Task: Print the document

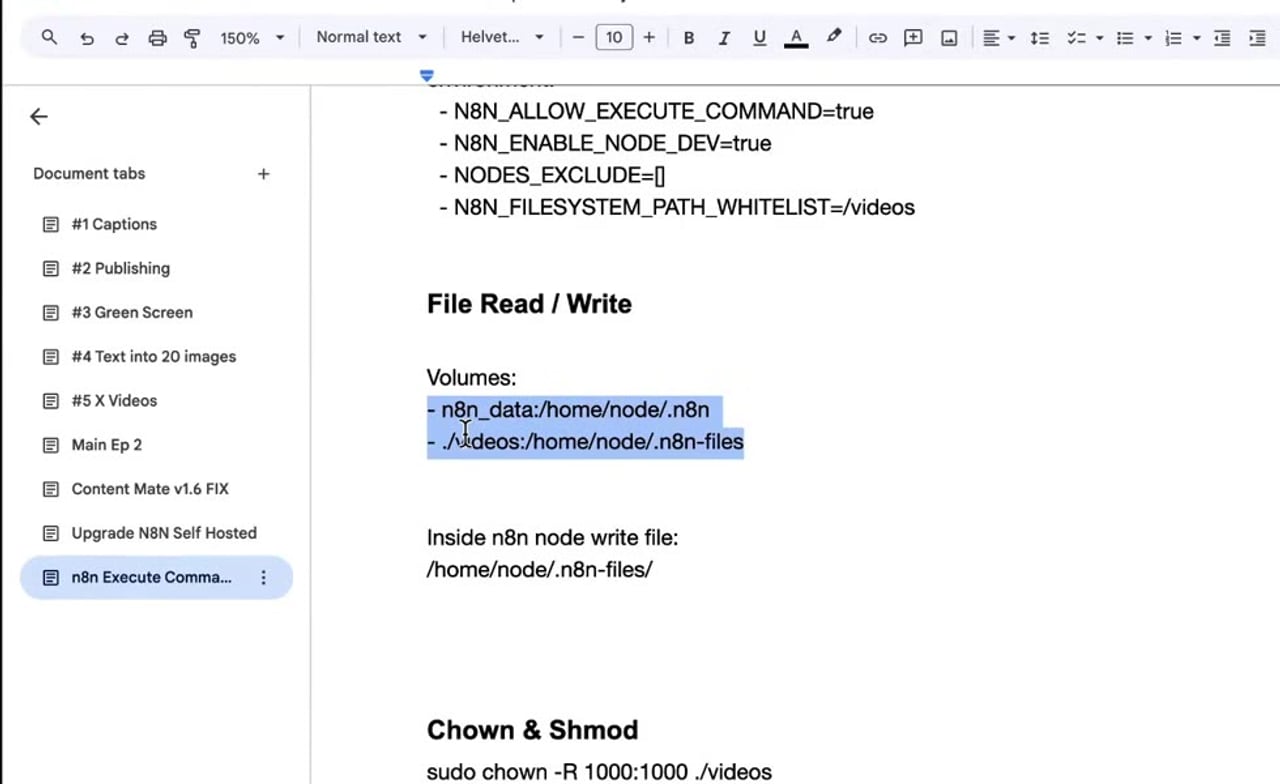Action: (157, 38)
